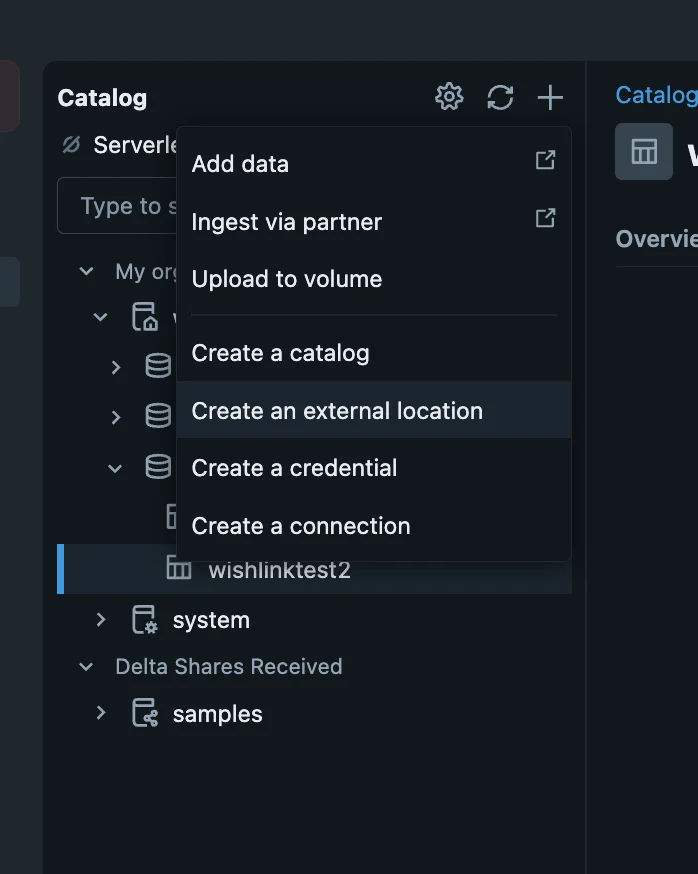The image size is (698, 874).
Task: Expand the samples catalog node
Action: [101, 714]
